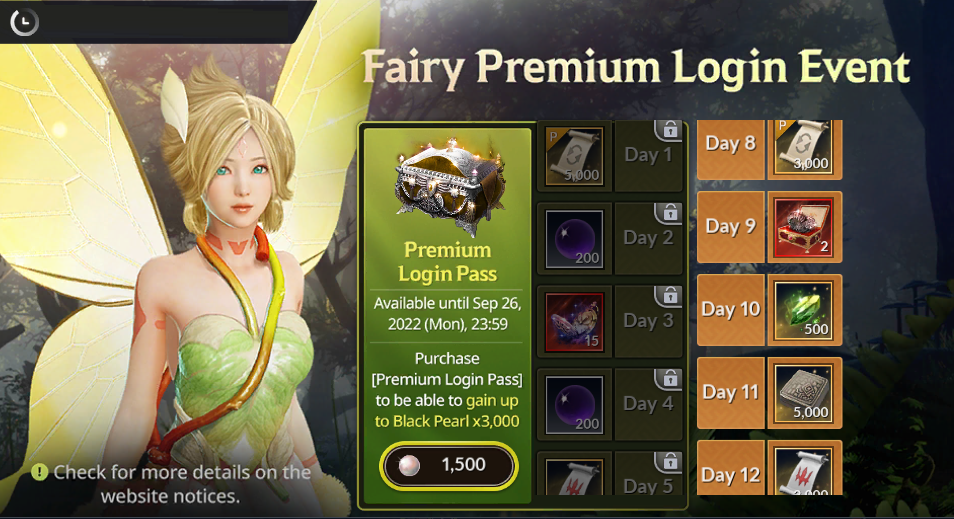Click the Day 10 green crystal reward
Screen dimensions: 954x519
(804, 310)
